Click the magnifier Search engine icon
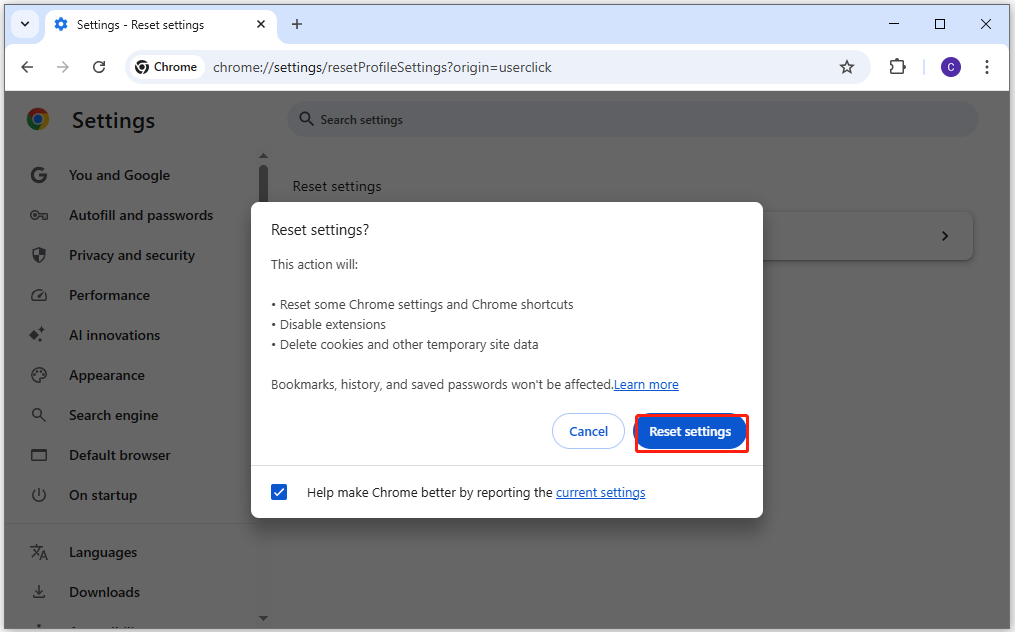Image resolution: width=1015 pixels, height=632 pixels. [39, 415]
